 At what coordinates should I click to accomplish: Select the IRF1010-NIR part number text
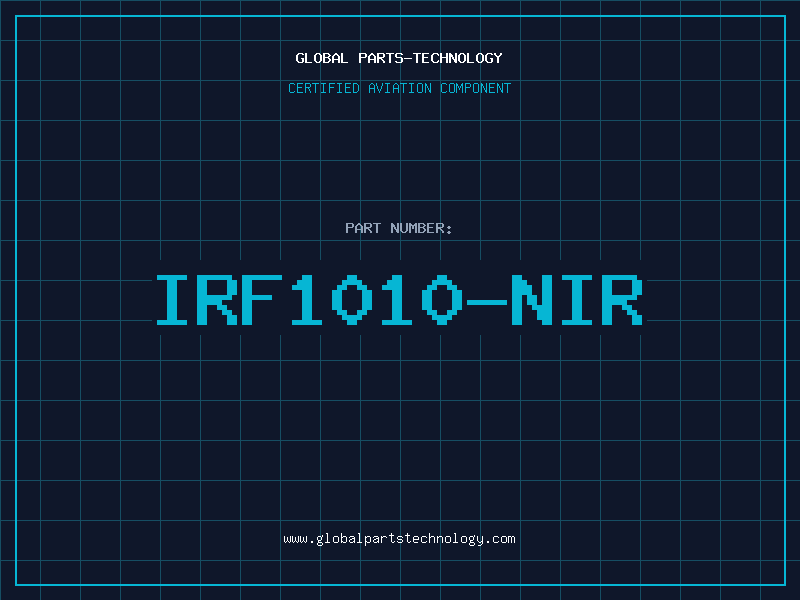(x=399, y=299)
